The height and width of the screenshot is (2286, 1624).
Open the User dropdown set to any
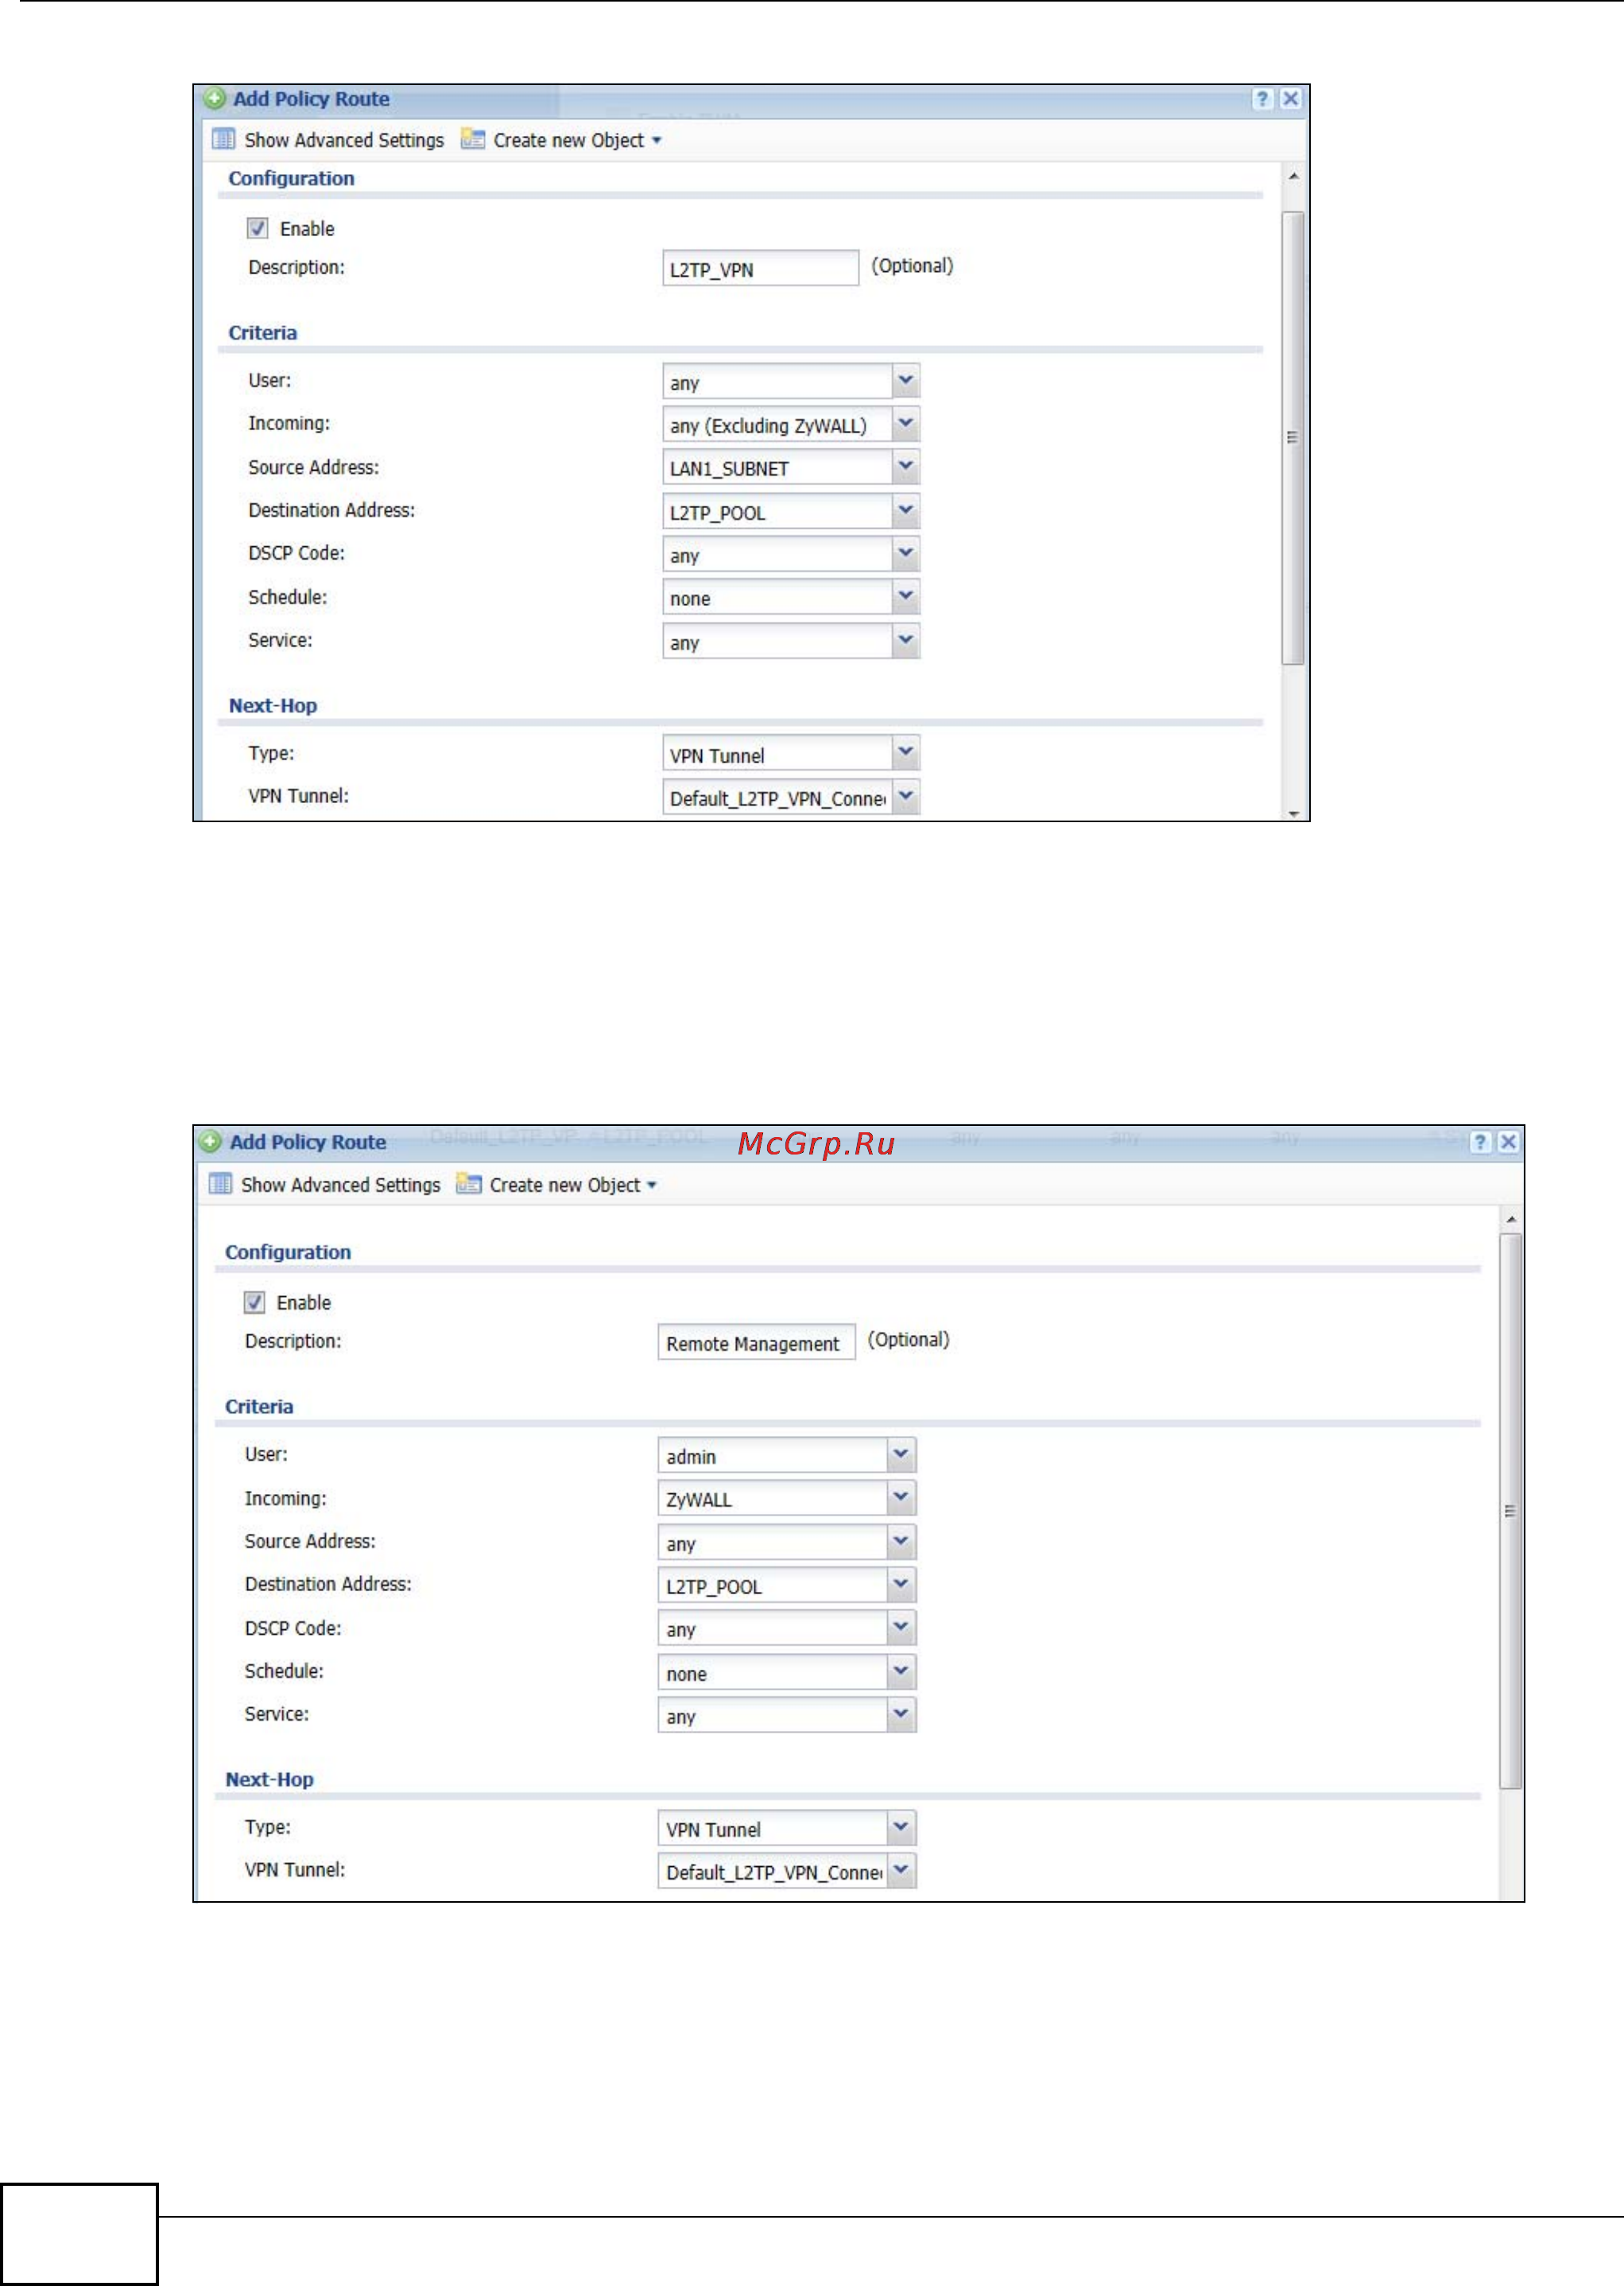click(905, 381)
